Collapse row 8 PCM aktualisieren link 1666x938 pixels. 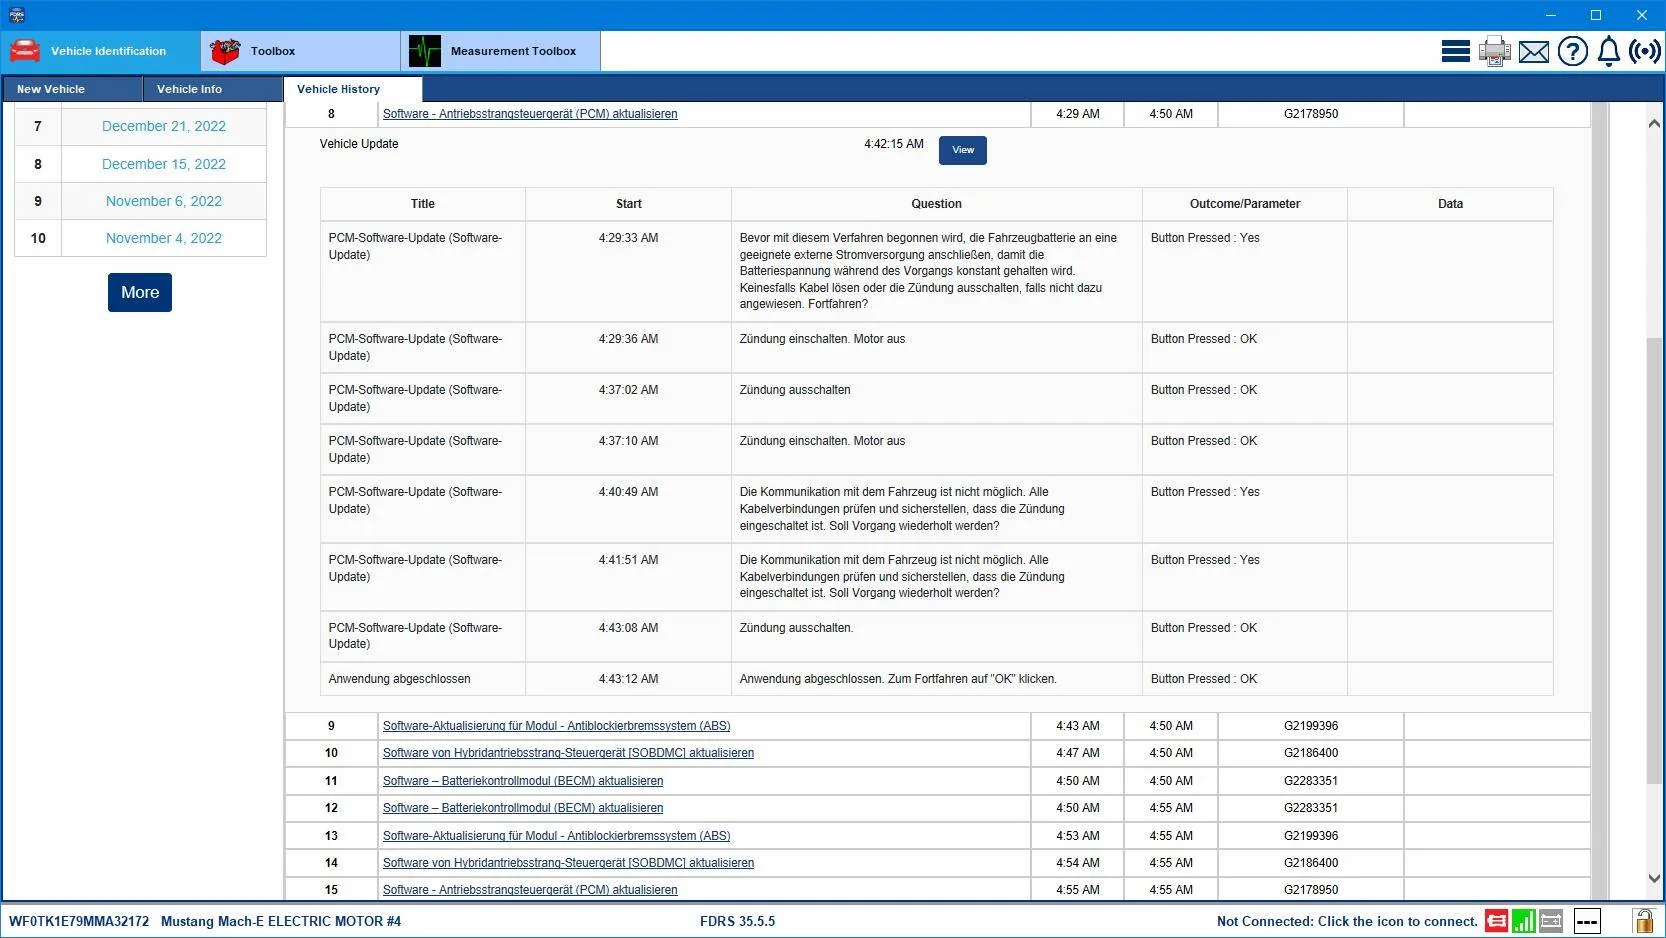[530, 114]
